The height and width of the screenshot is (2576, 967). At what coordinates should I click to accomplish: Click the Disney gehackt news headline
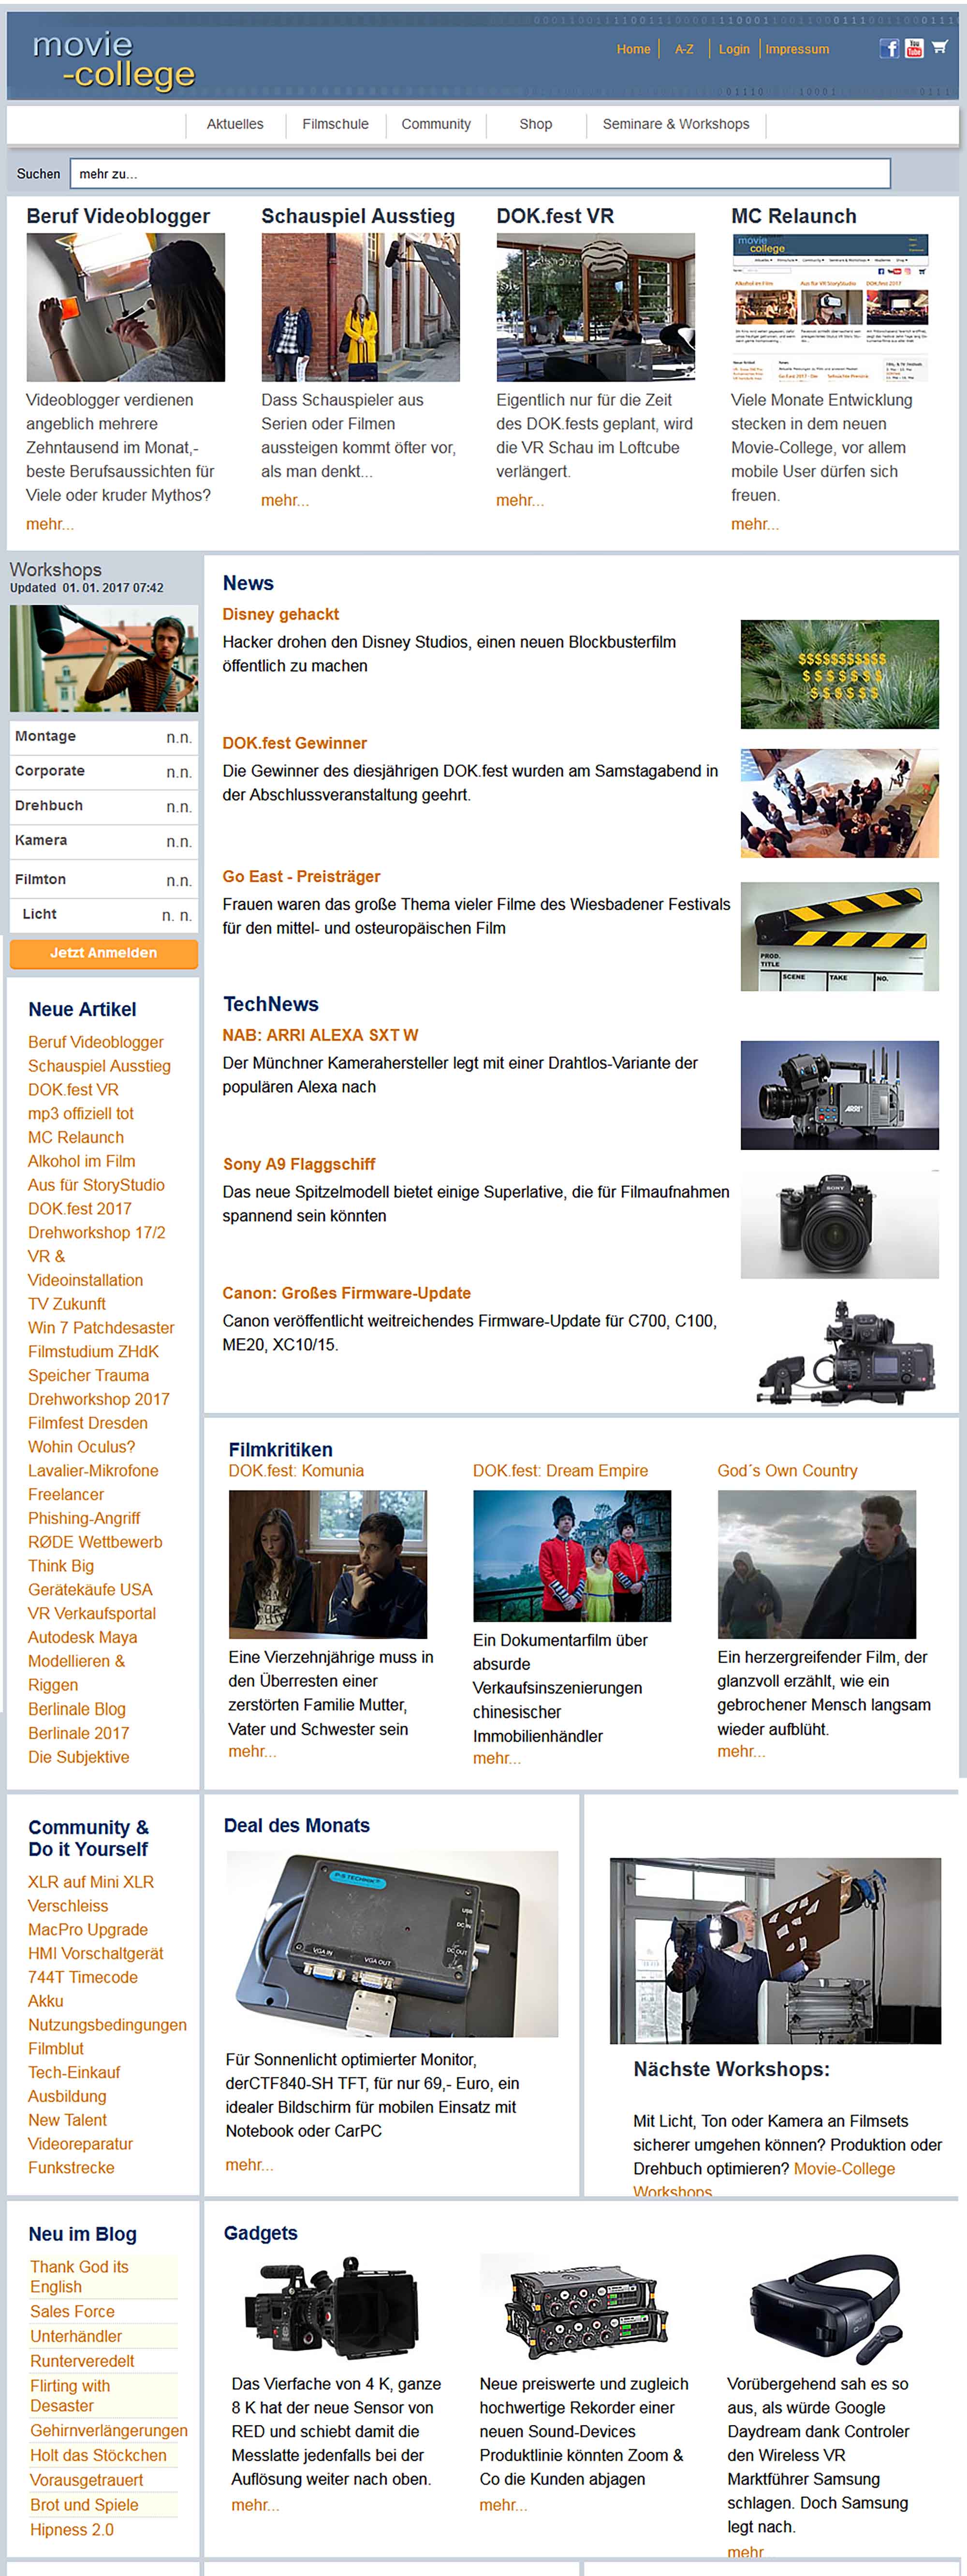click(x=280, y=614)
